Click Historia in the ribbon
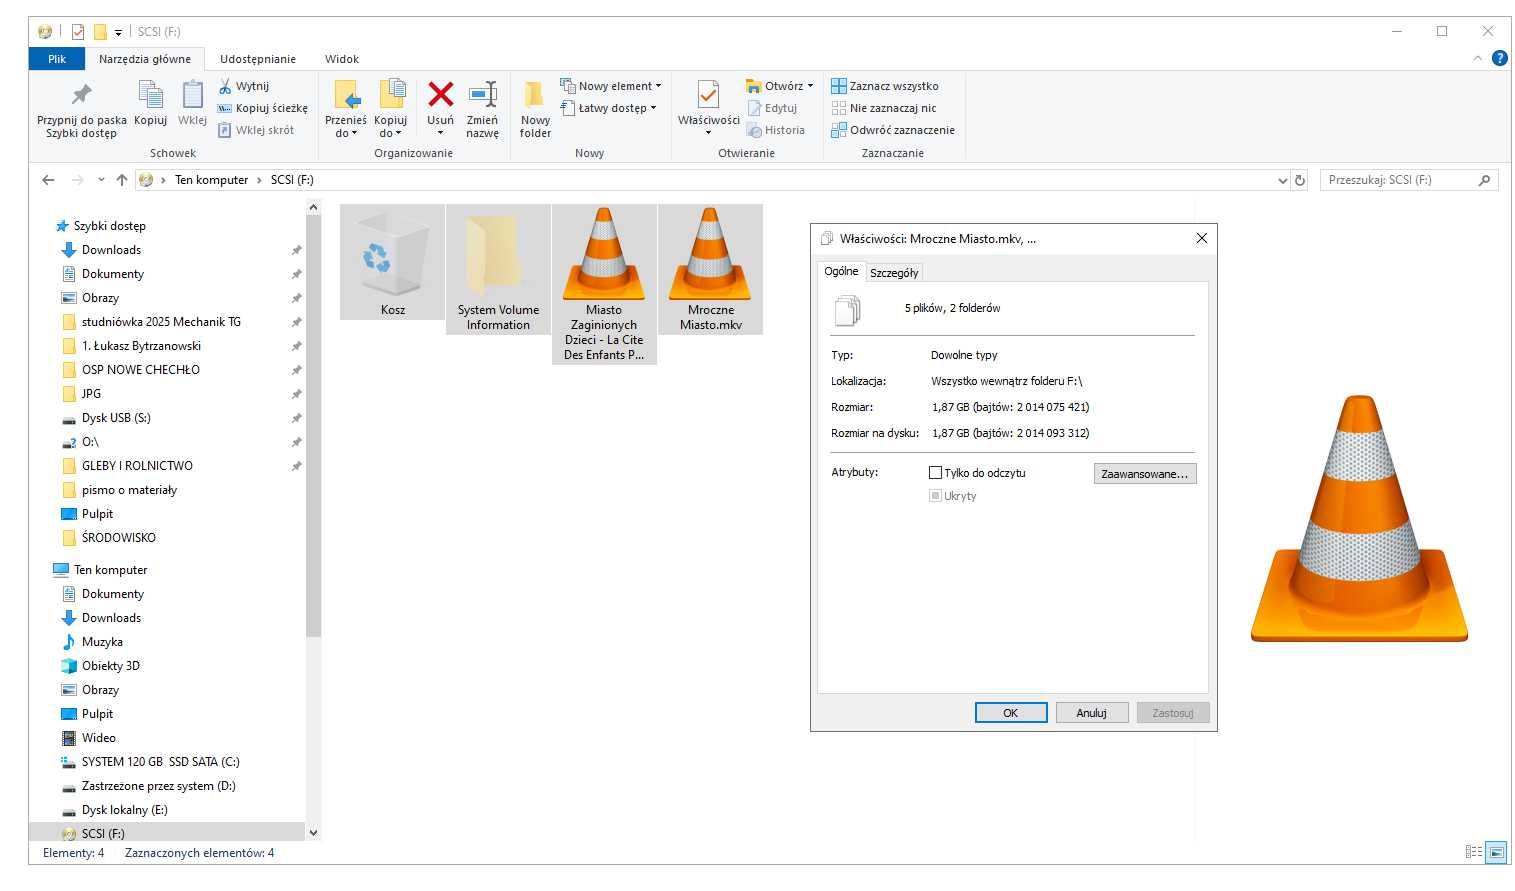Screen dimensions: 1515x891 776,130
